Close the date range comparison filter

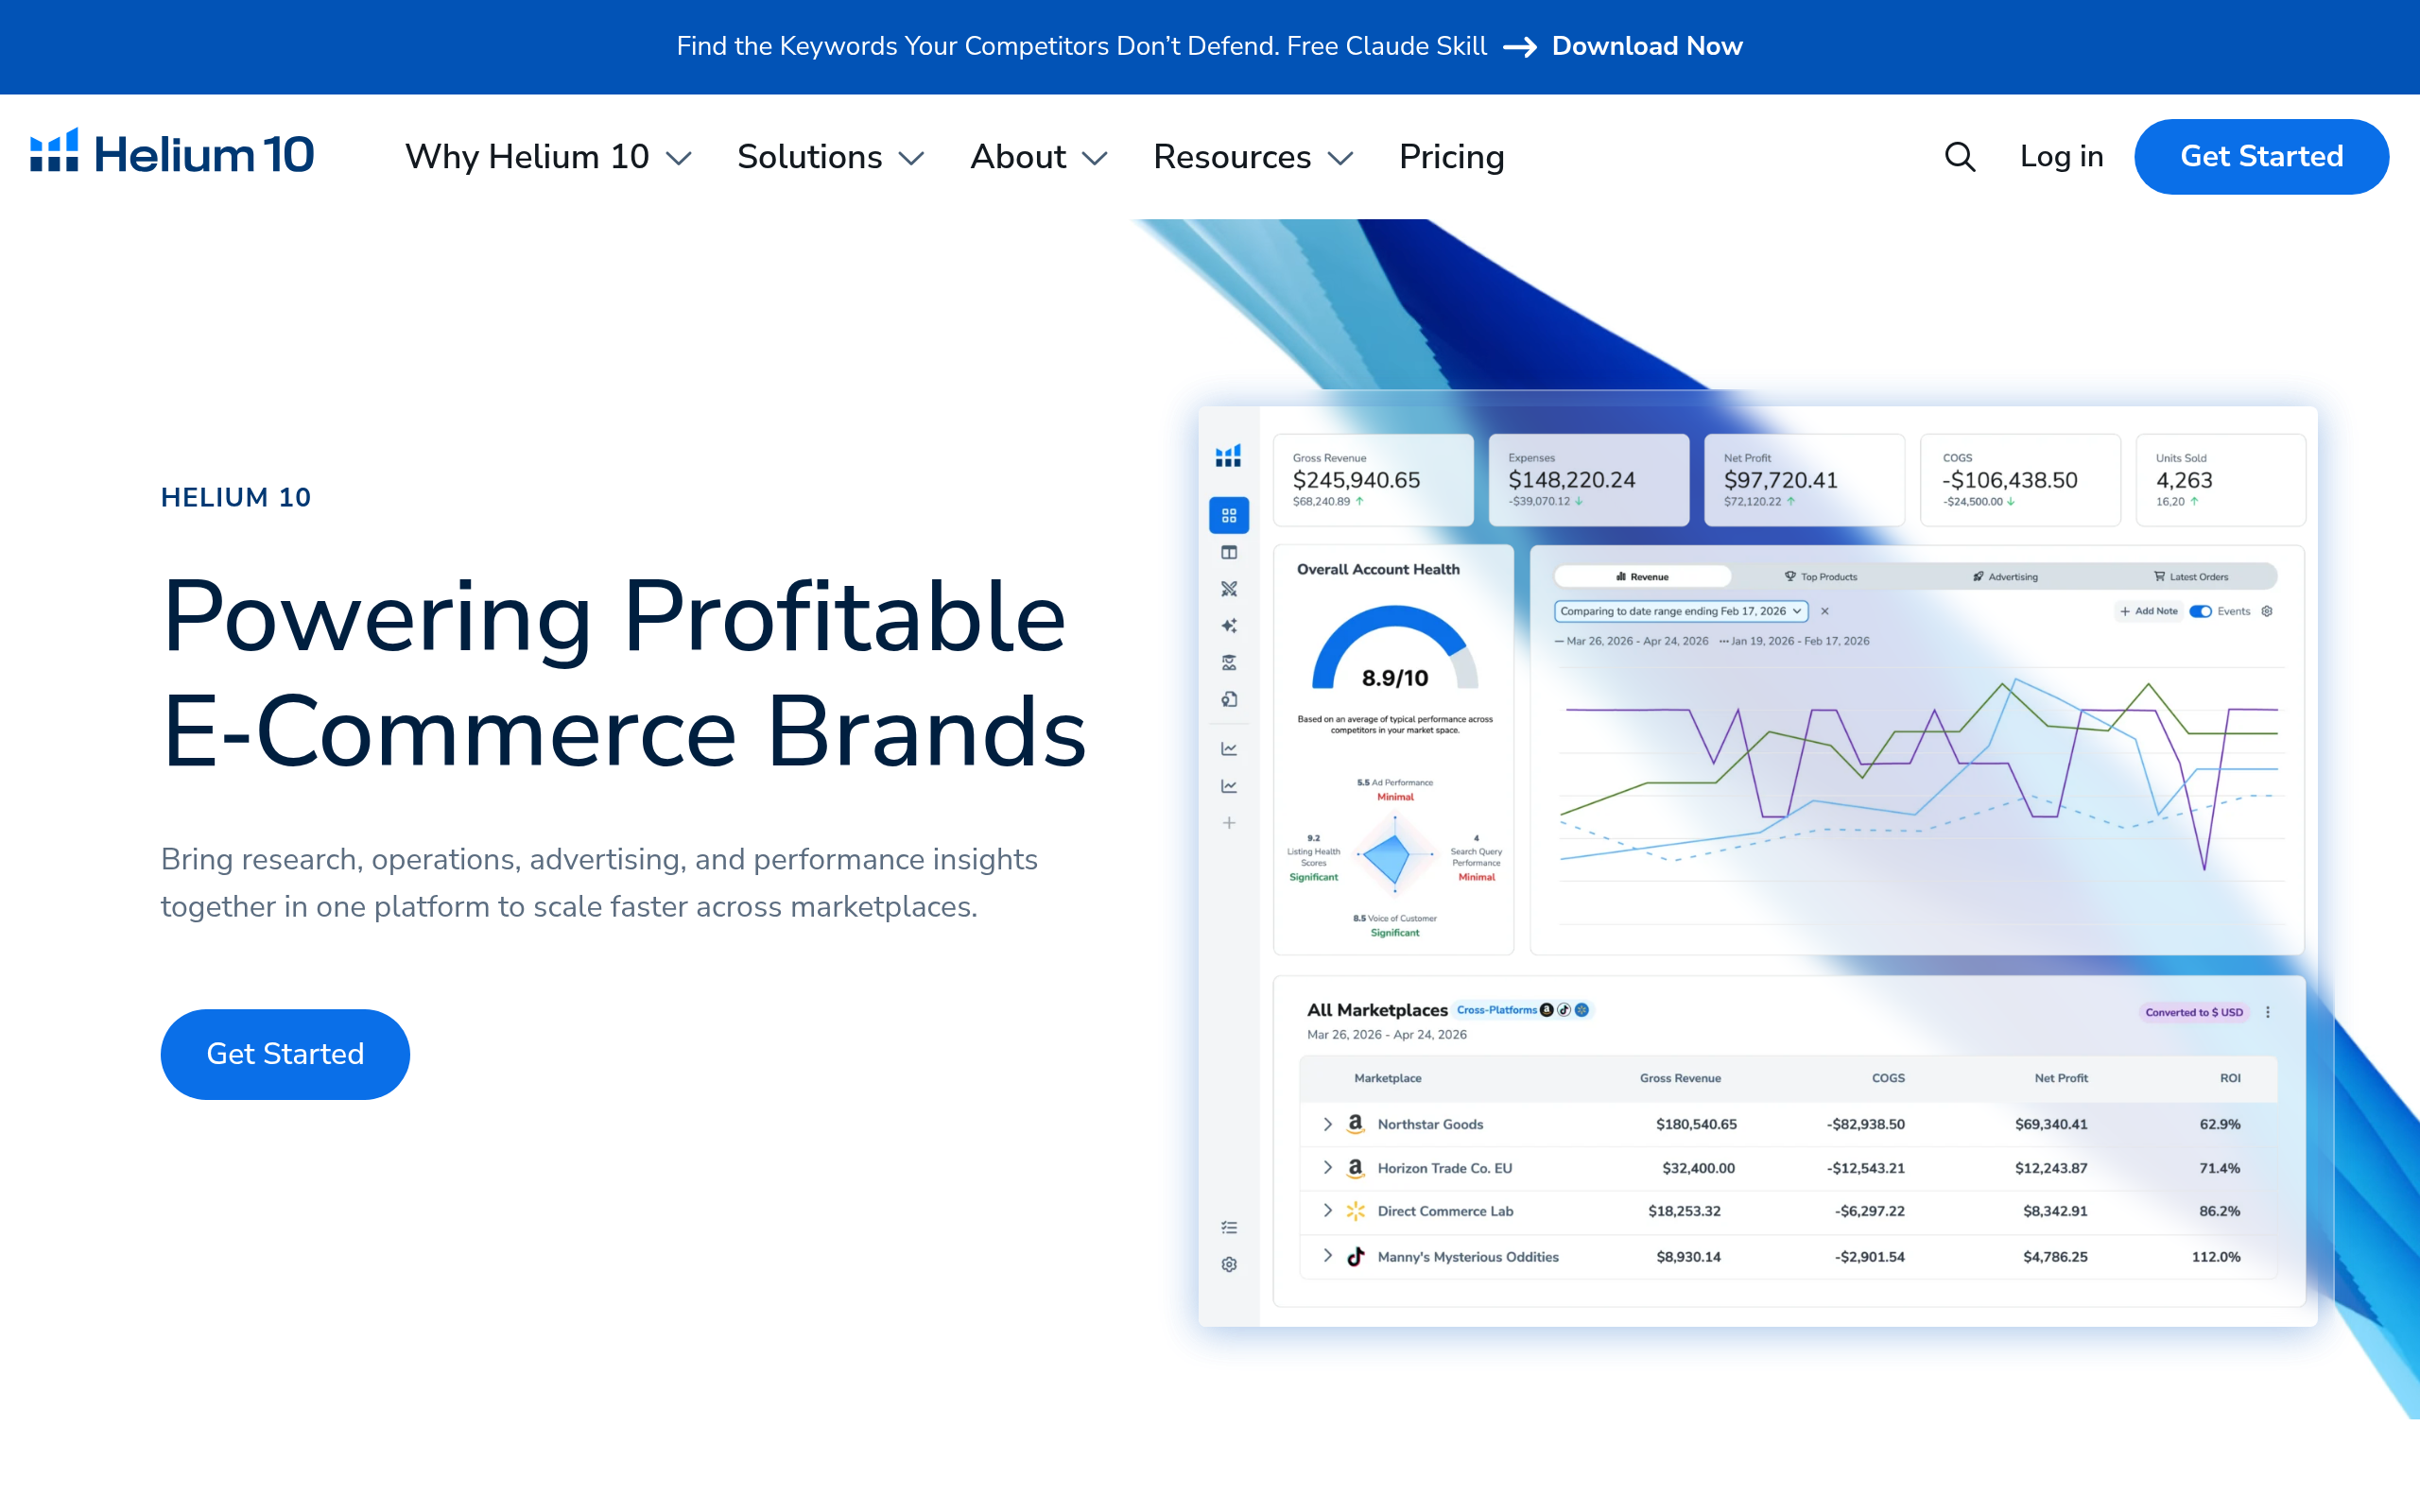click(x=1824, y=611)
